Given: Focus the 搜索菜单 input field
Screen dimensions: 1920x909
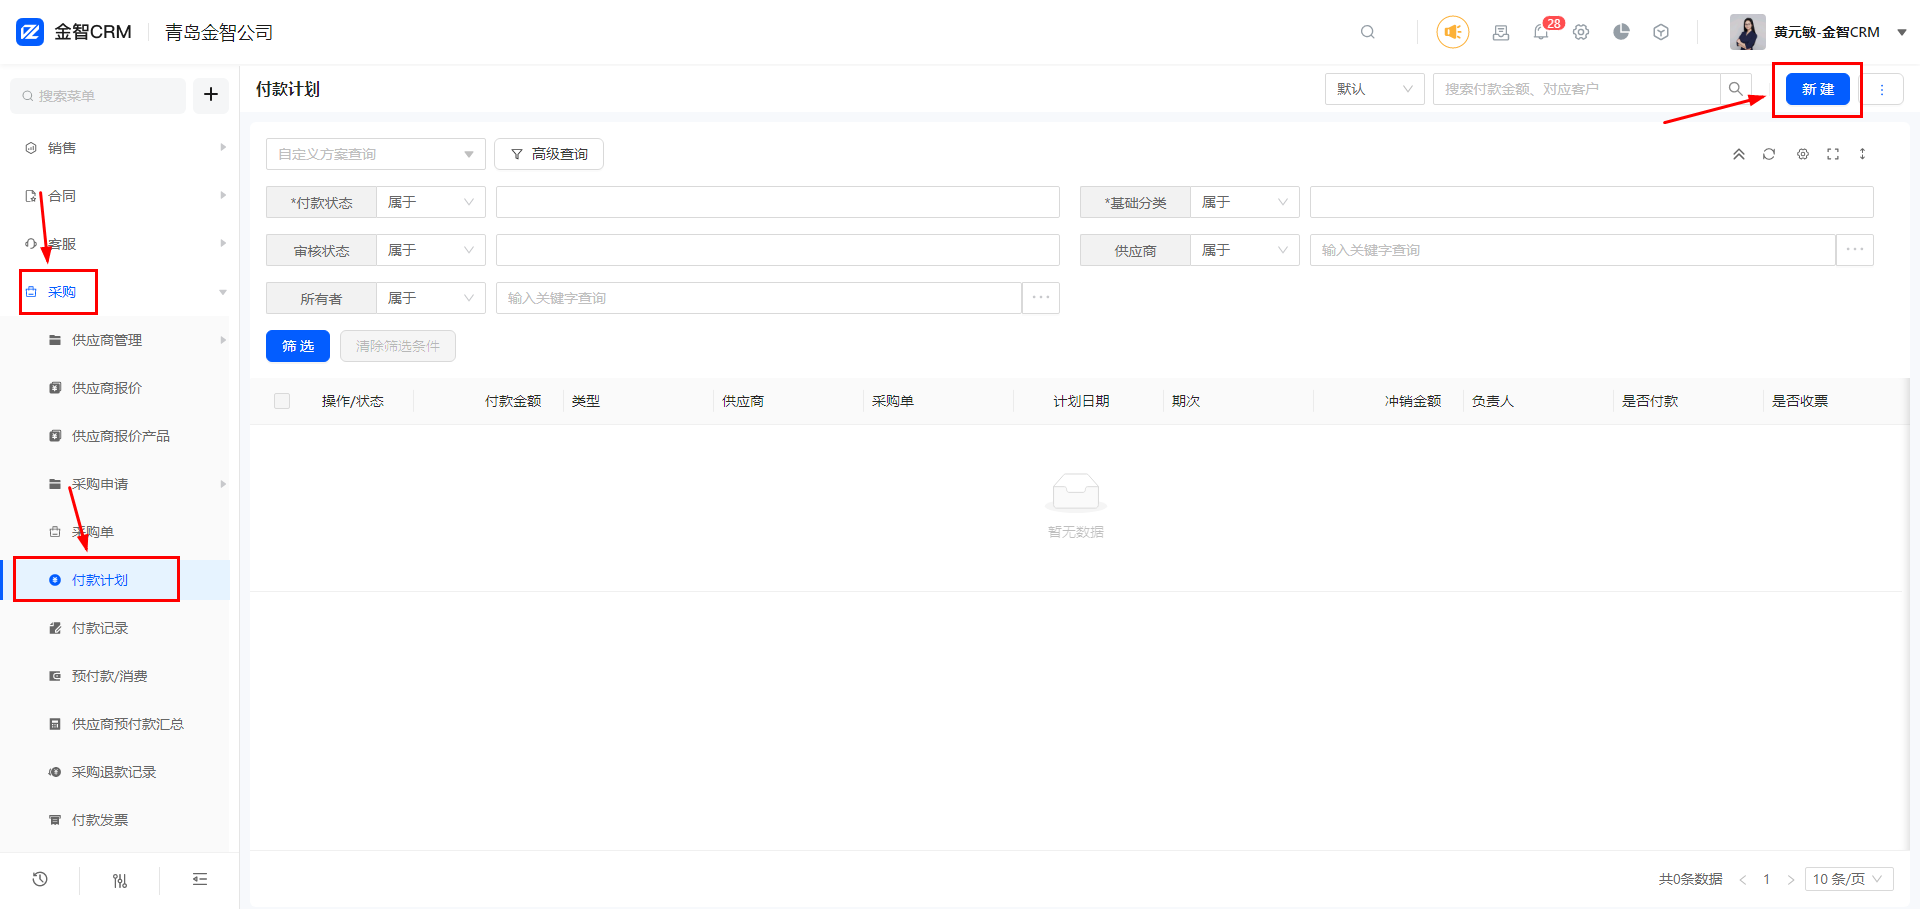Looking at the screenshot, I should tap(98, 96).
